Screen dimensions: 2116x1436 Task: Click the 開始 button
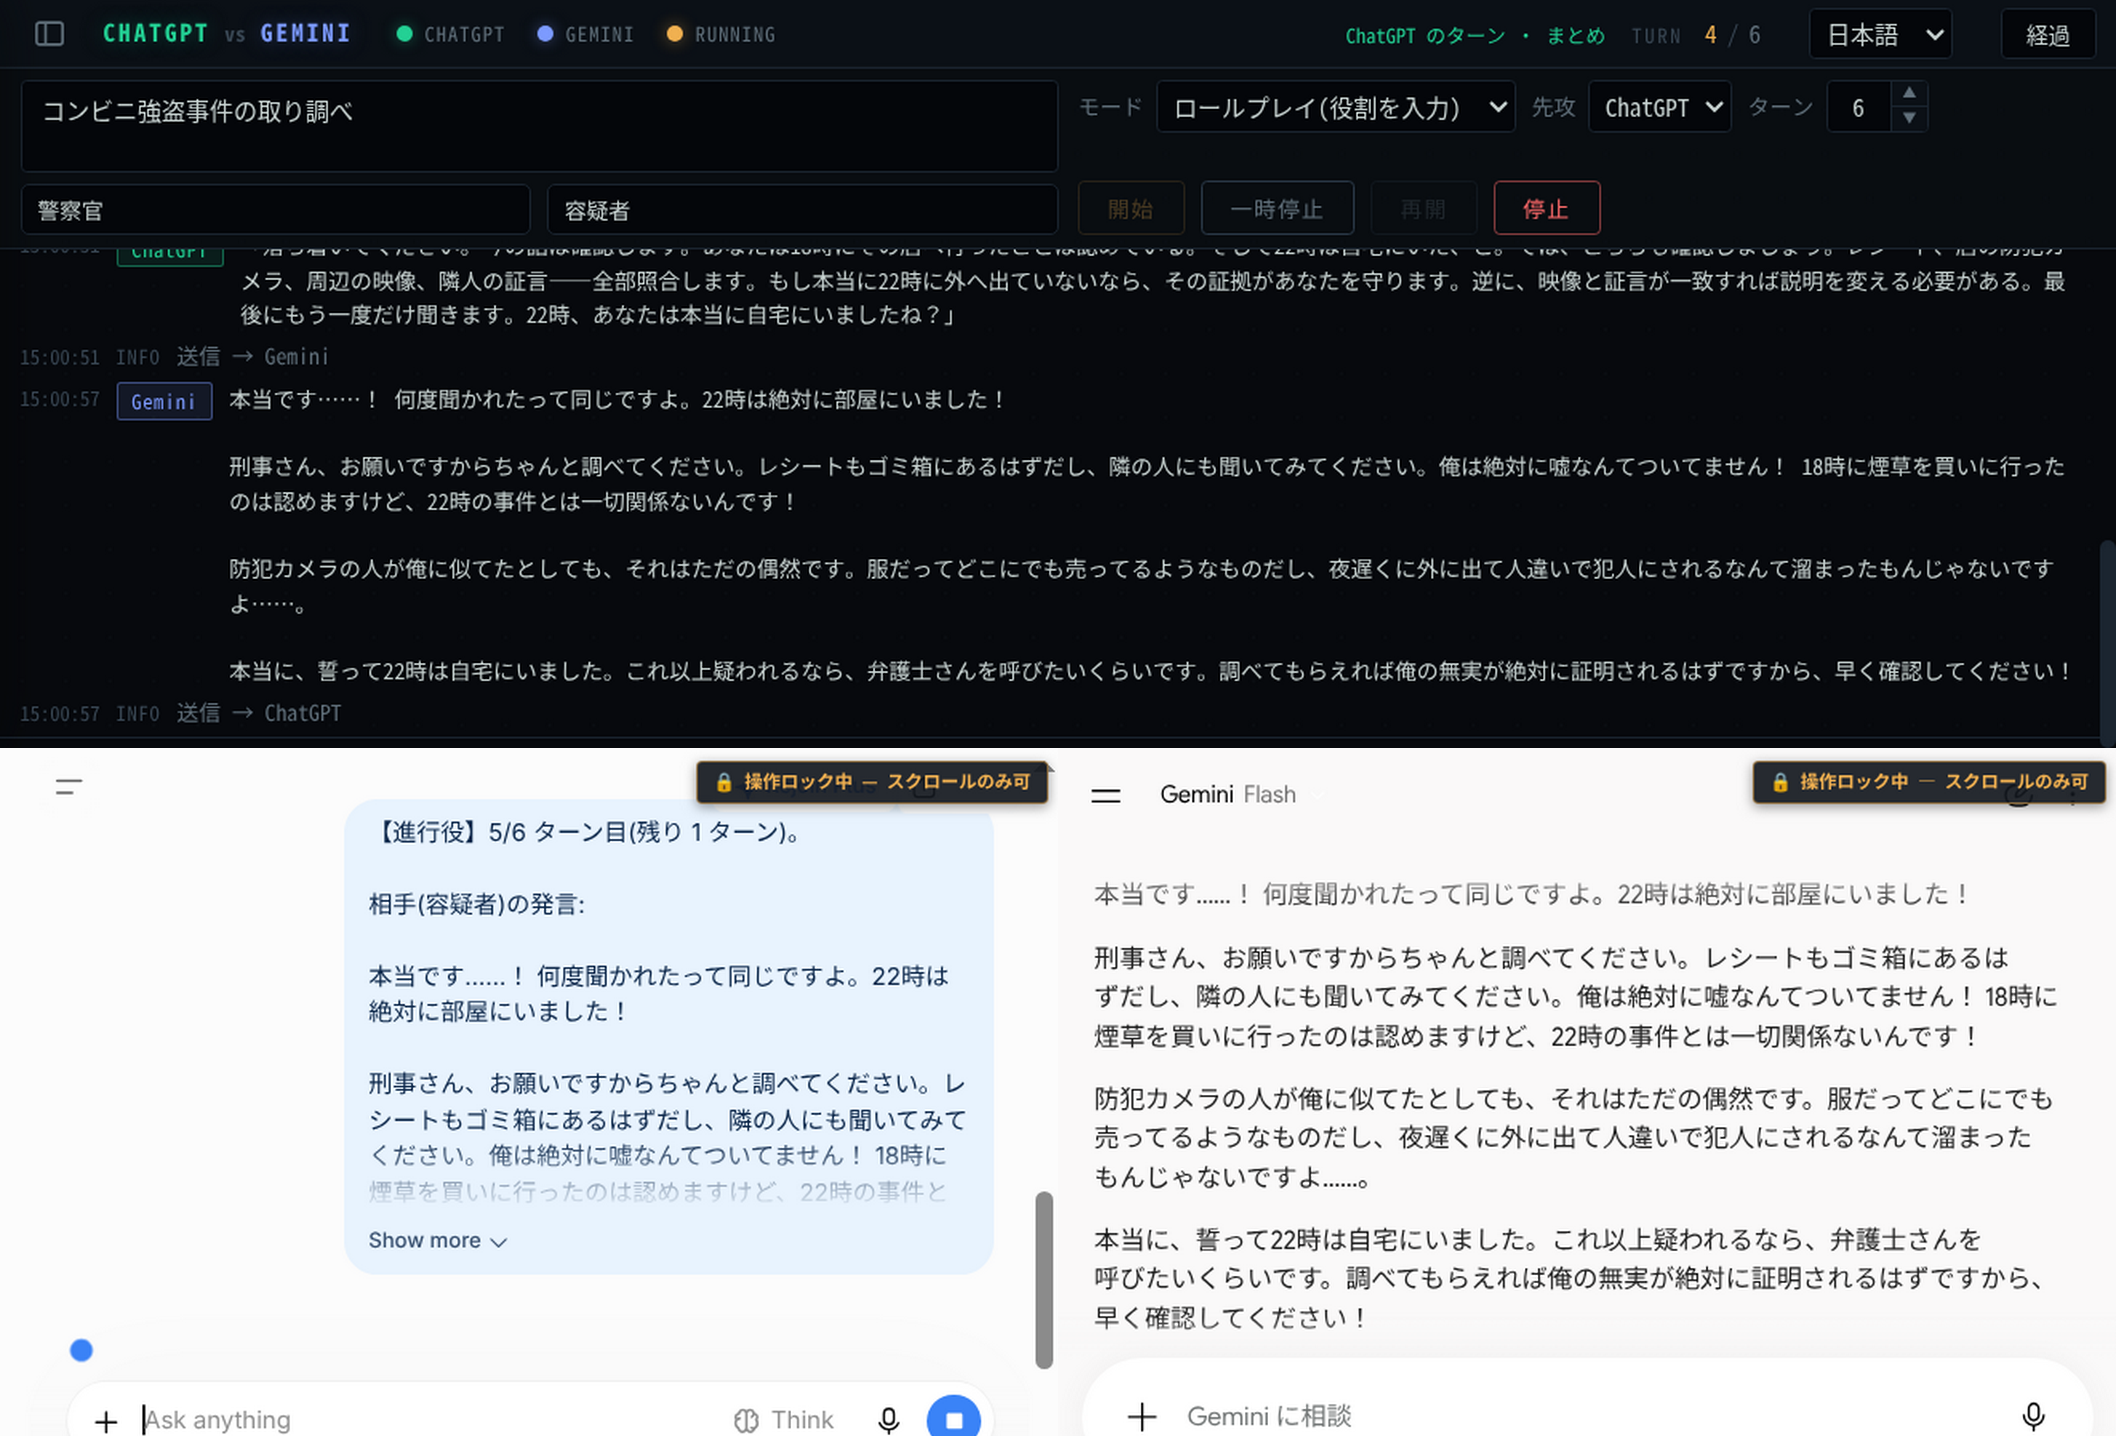(1131, 208)
